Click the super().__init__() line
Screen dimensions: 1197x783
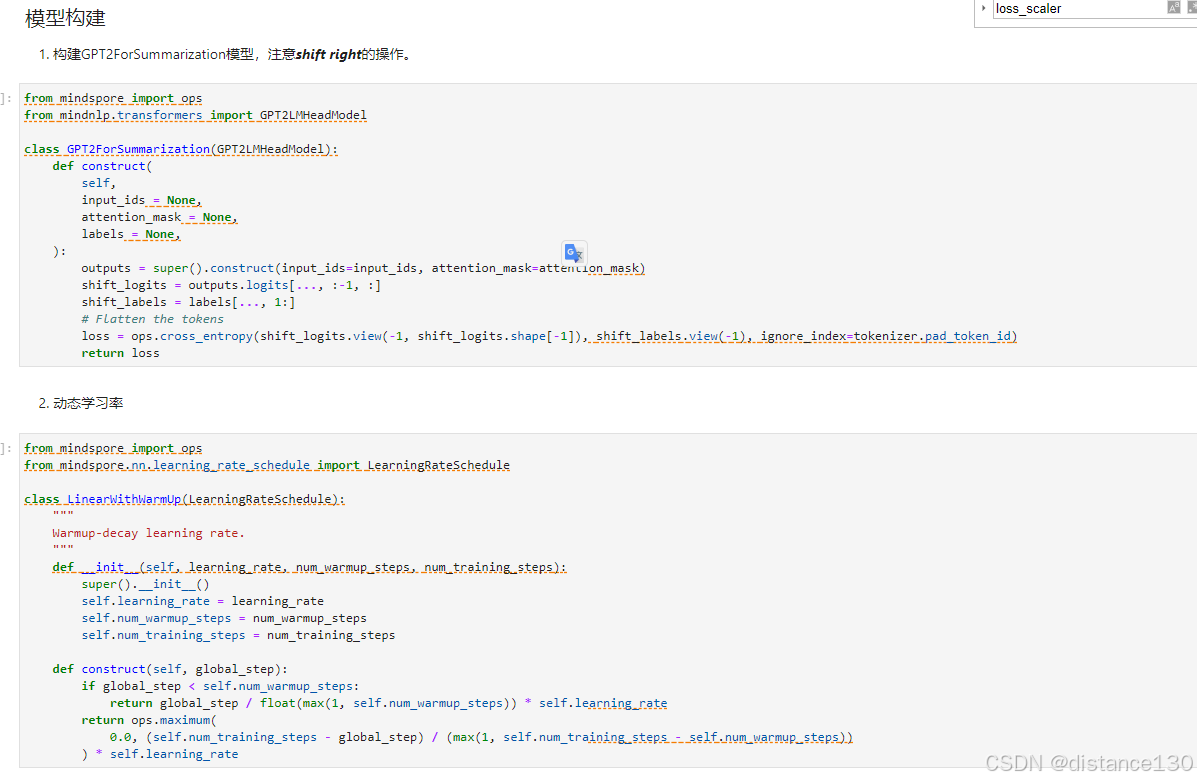(145, 584)
